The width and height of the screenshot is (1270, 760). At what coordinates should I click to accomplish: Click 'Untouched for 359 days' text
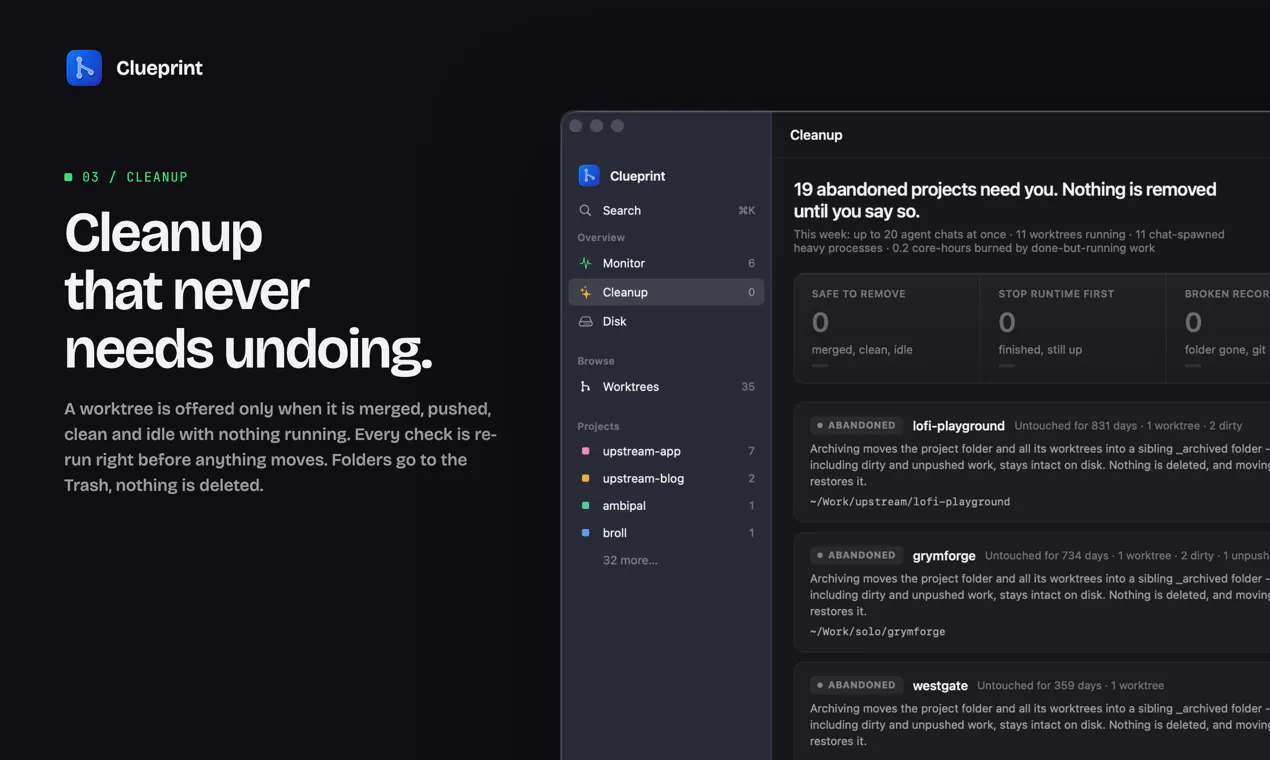1039,686
